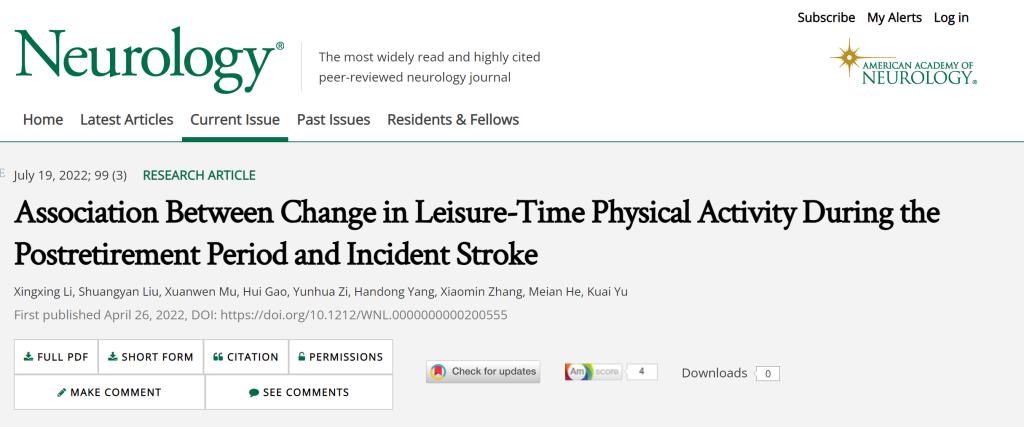This screenshot has height=427, width=1024.
Task: Click the Altmetric score badge
Action: click(x=610, y=372)
